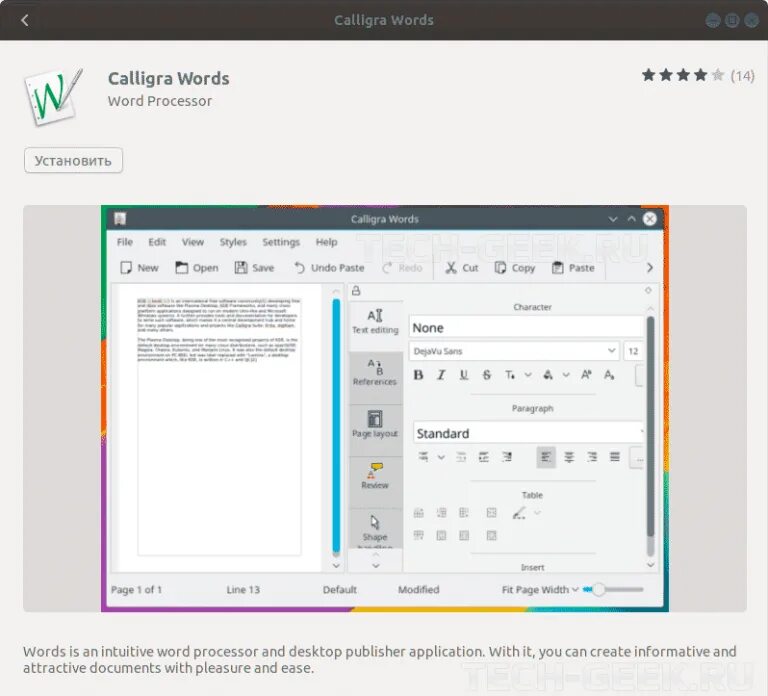Click the 'Modified' status text
Screen dimensions: 768x696
coord(418,589)
